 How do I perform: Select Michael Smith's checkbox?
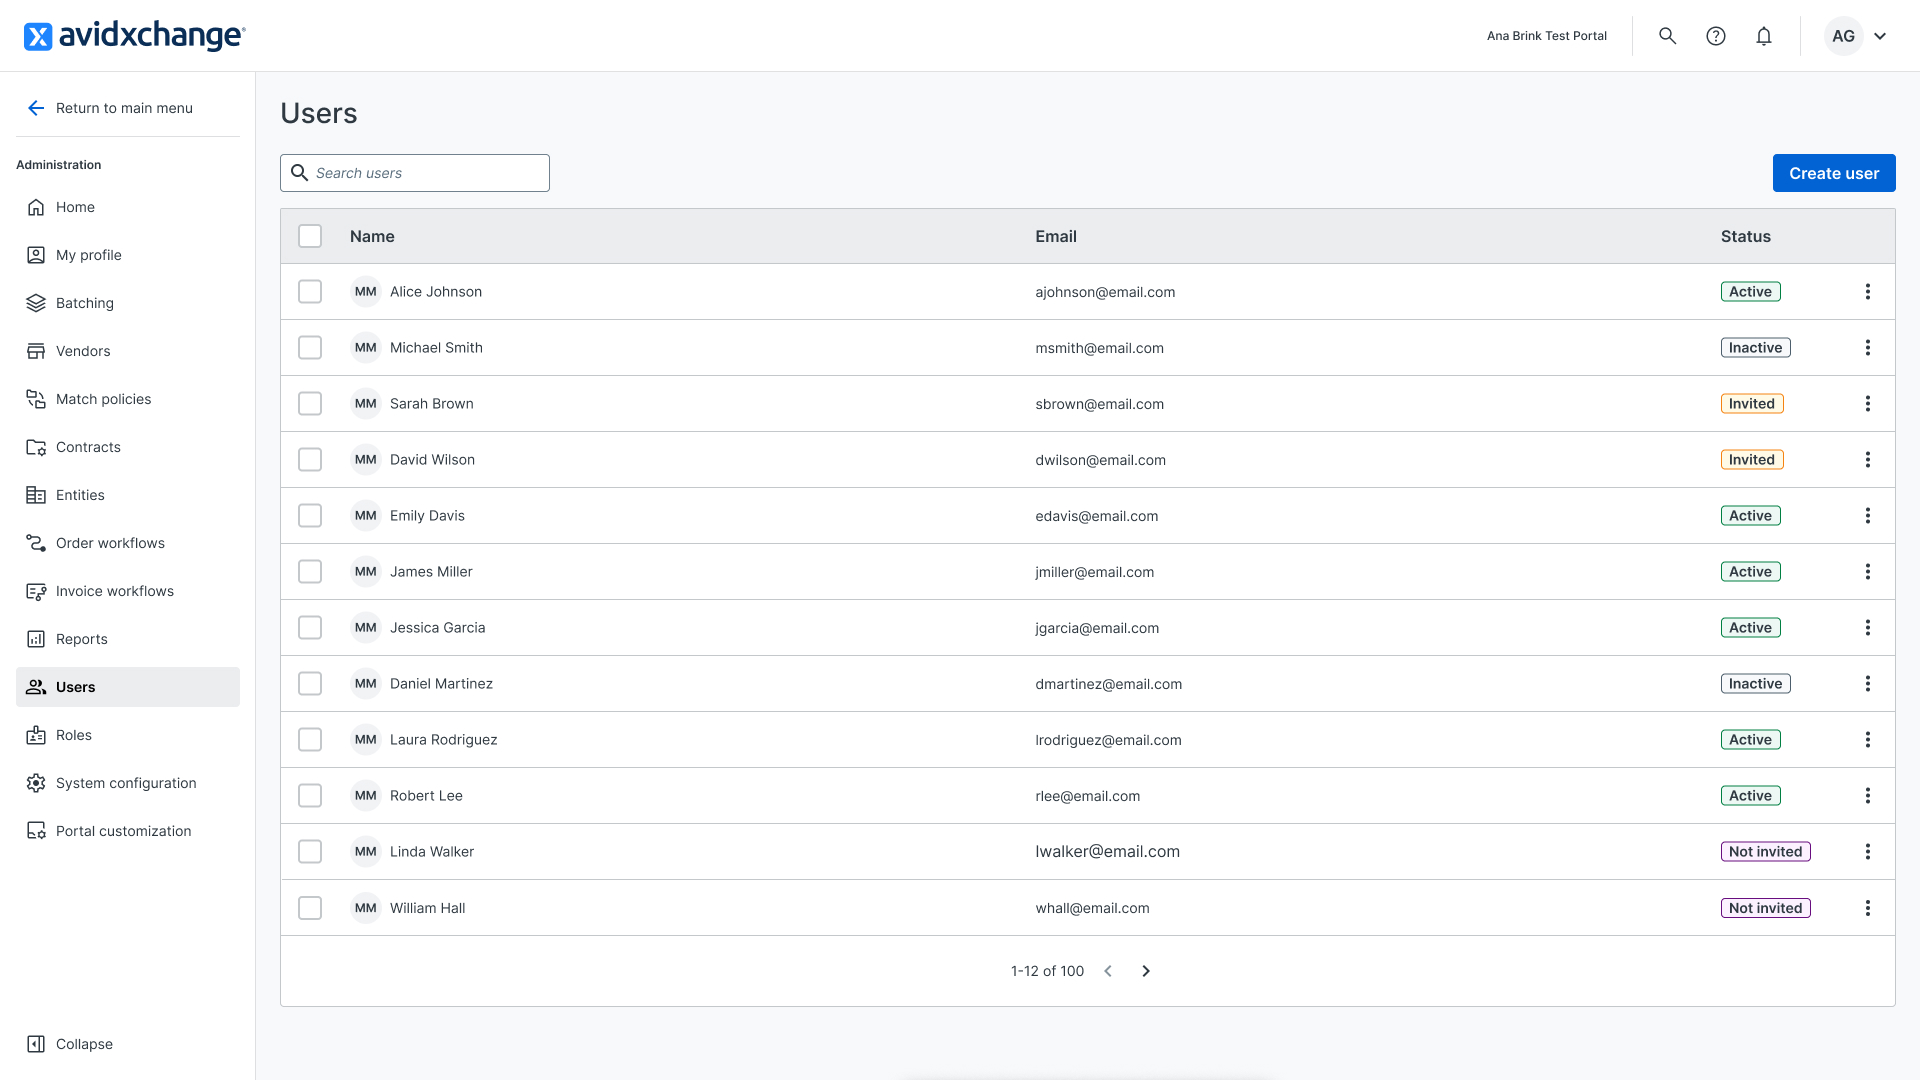(310, 348)
